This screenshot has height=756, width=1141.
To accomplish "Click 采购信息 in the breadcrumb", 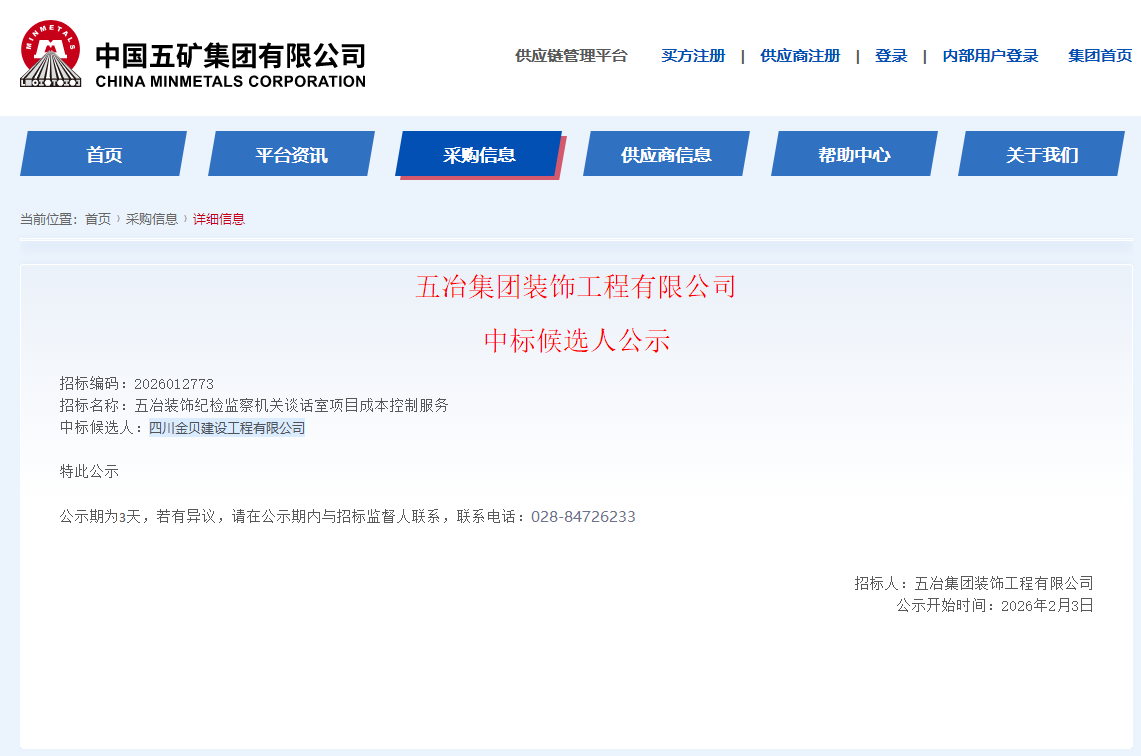I will tap(151, 219).
